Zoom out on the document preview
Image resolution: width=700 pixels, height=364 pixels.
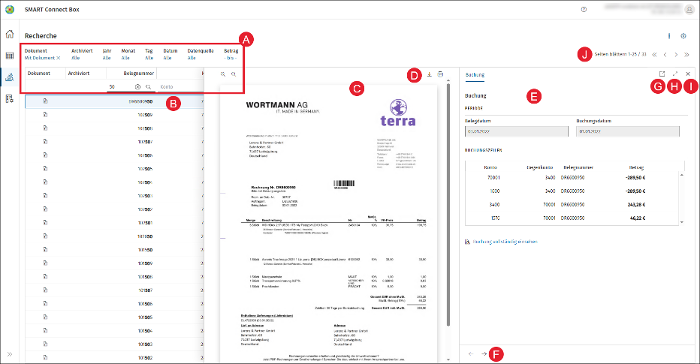click(x=233, y=75)
